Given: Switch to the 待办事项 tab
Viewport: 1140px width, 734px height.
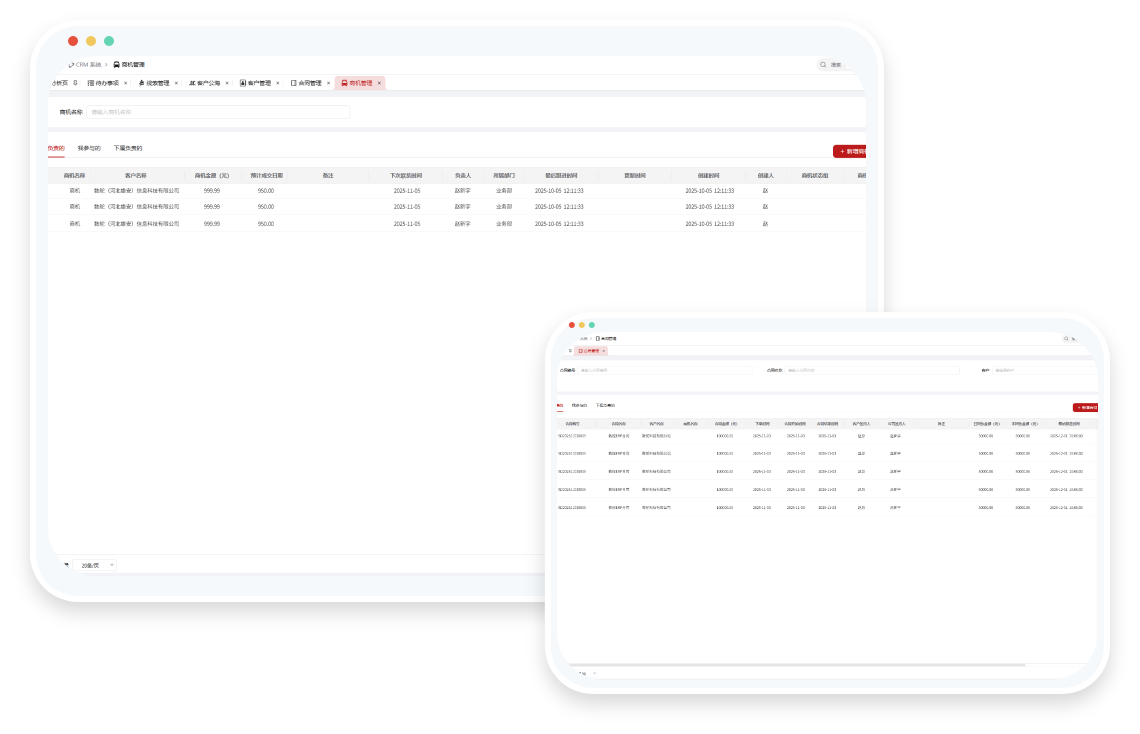Looking at the screenshot, I should (106, 83).
